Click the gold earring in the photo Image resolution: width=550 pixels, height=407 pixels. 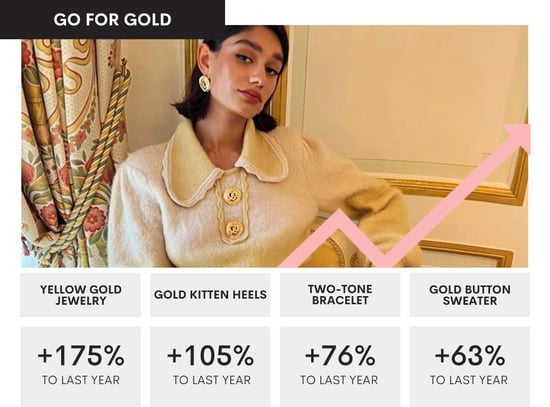click(204, 83)
